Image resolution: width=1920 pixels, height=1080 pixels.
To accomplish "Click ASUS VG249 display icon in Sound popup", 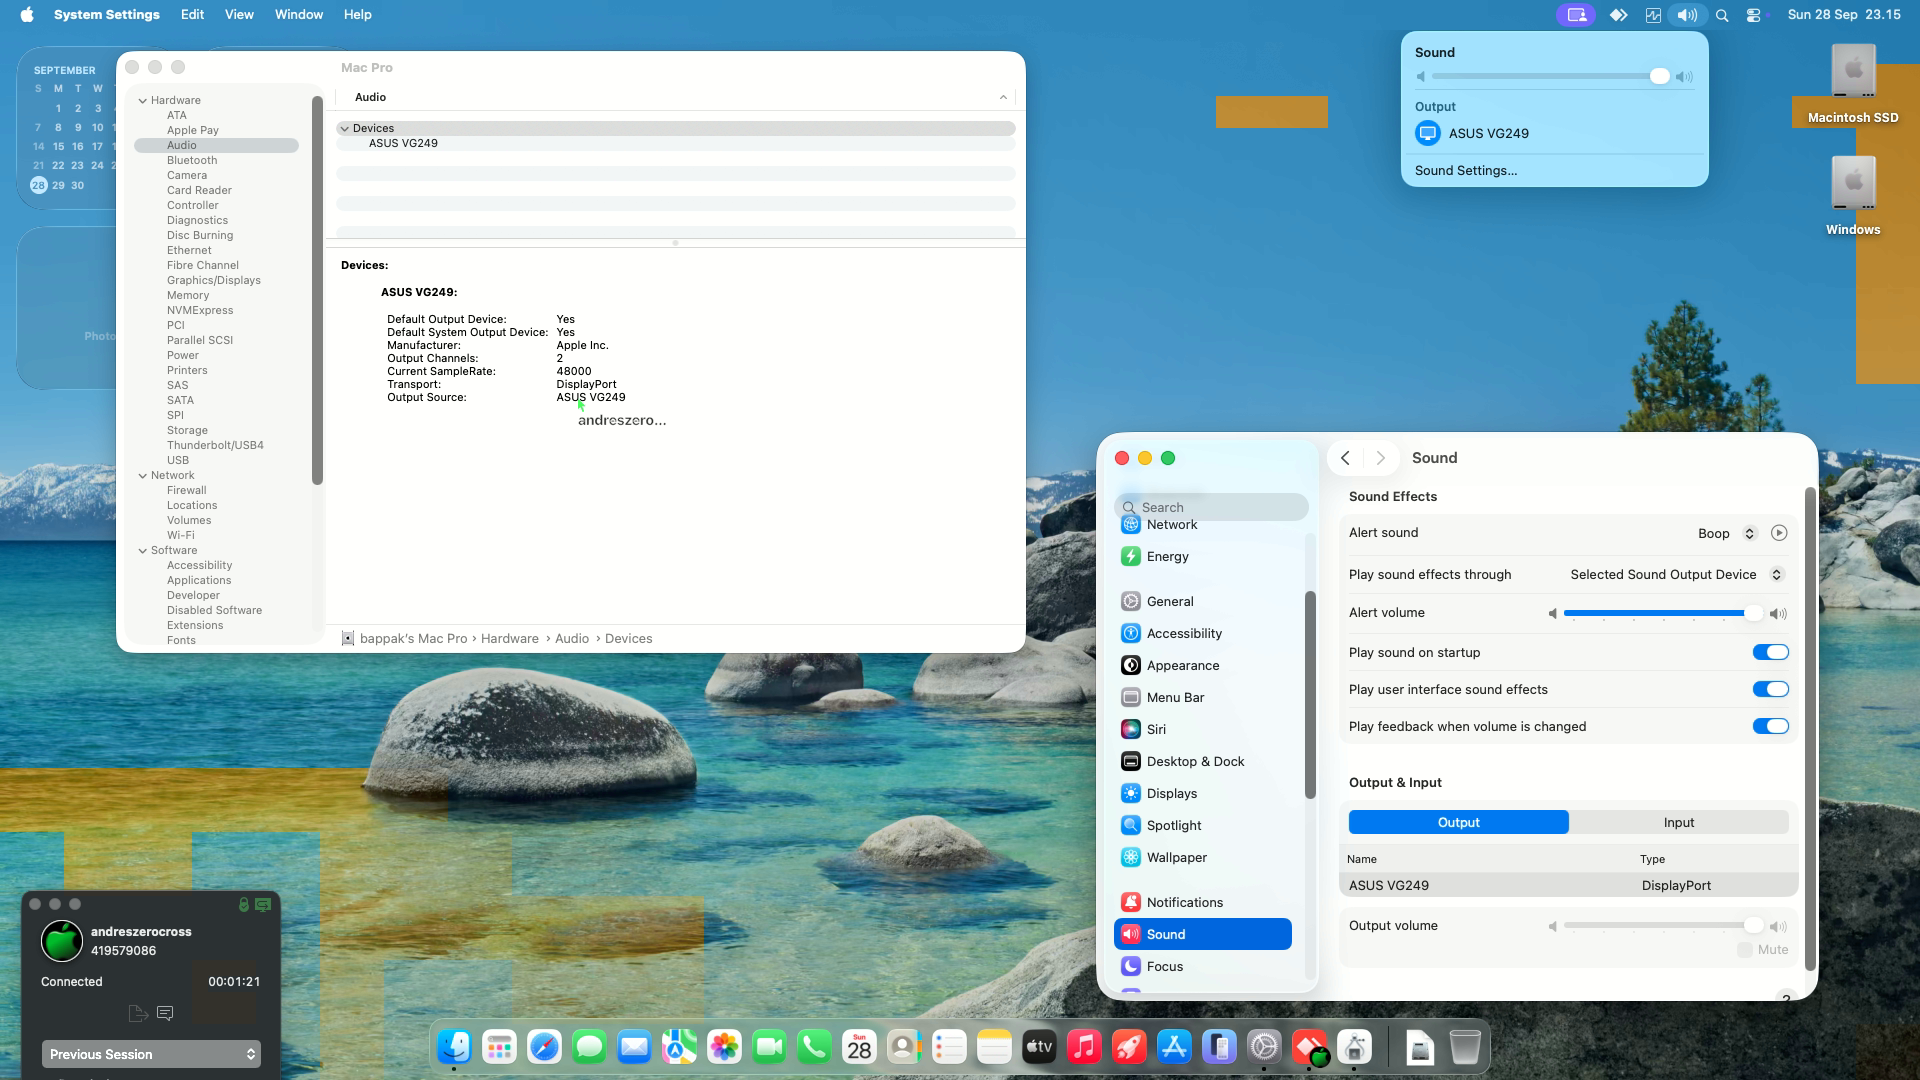I will point(1427,133).
